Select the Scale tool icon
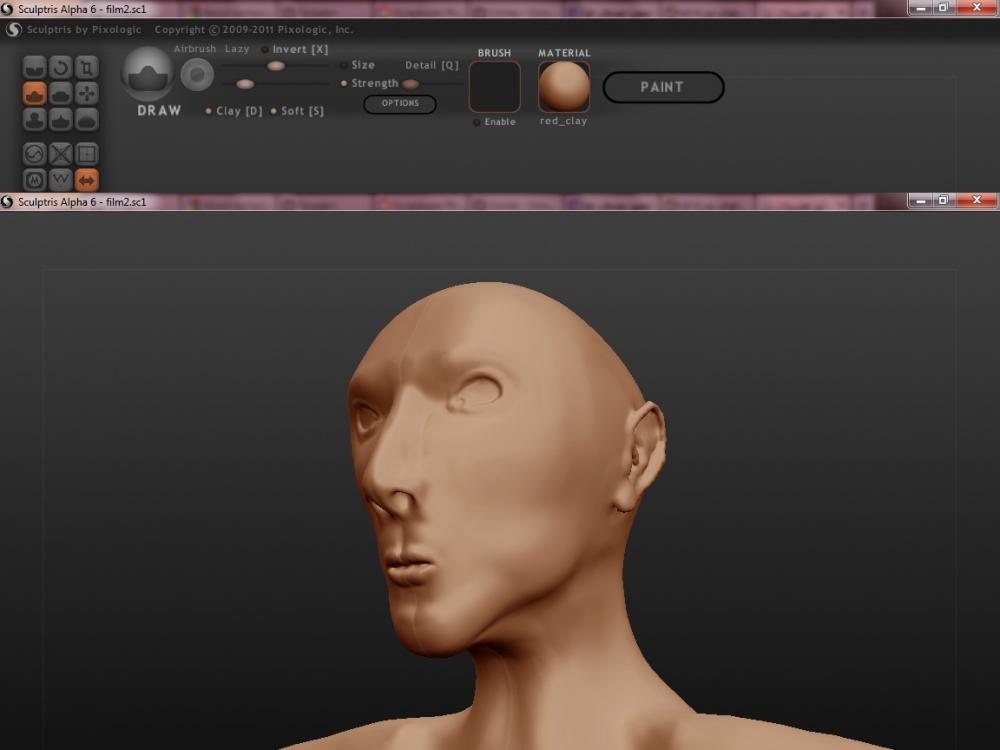The height and width of the screenshot is (750, 1000). coord(87,67)
